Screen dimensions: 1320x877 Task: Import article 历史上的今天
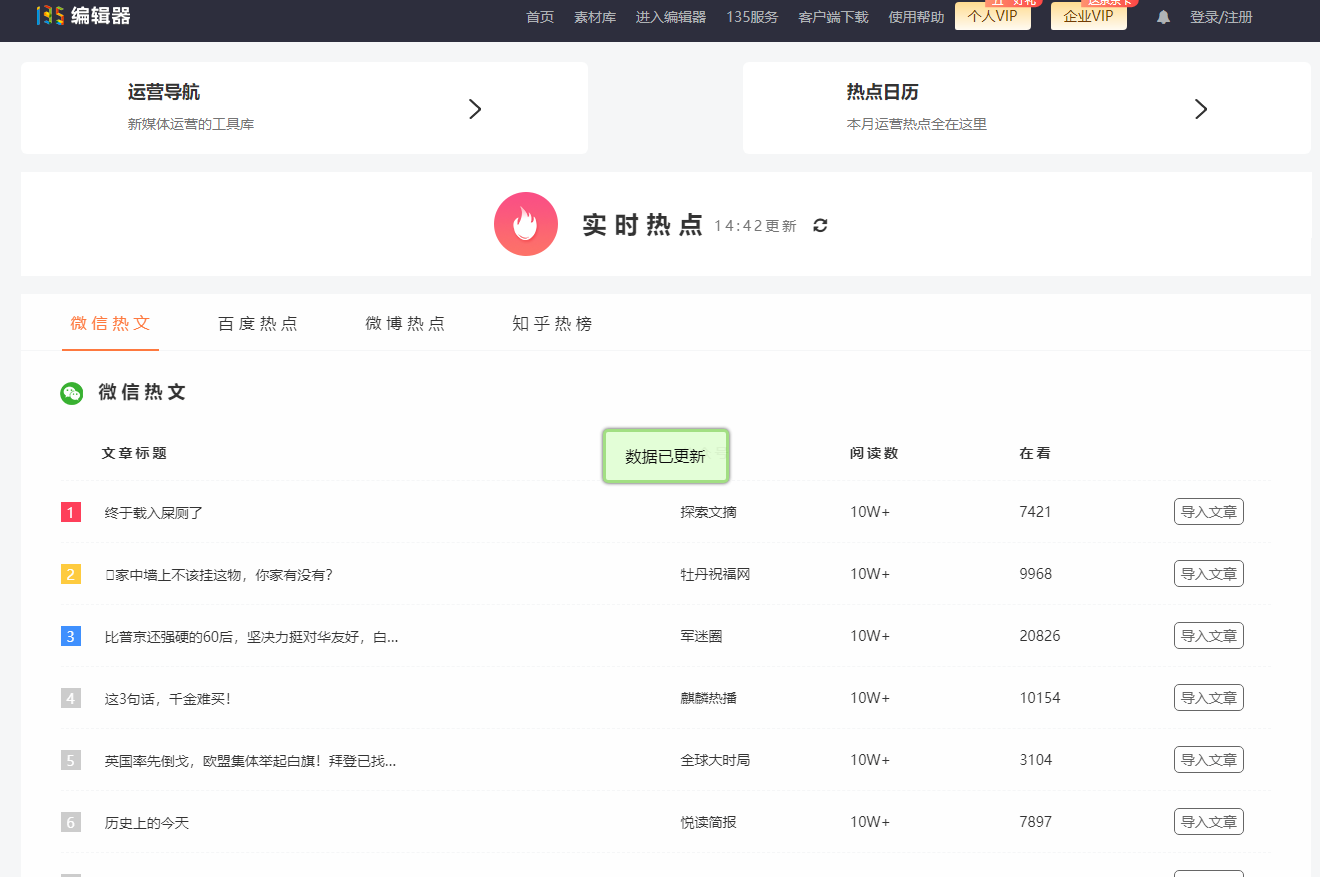pyautogui.click(x=1209, y=822)
